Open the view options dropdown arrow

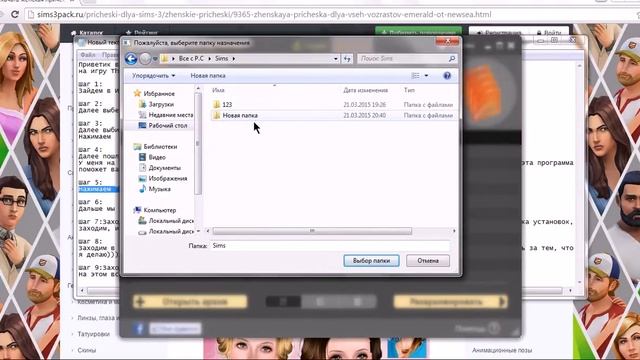click(427, 76)
